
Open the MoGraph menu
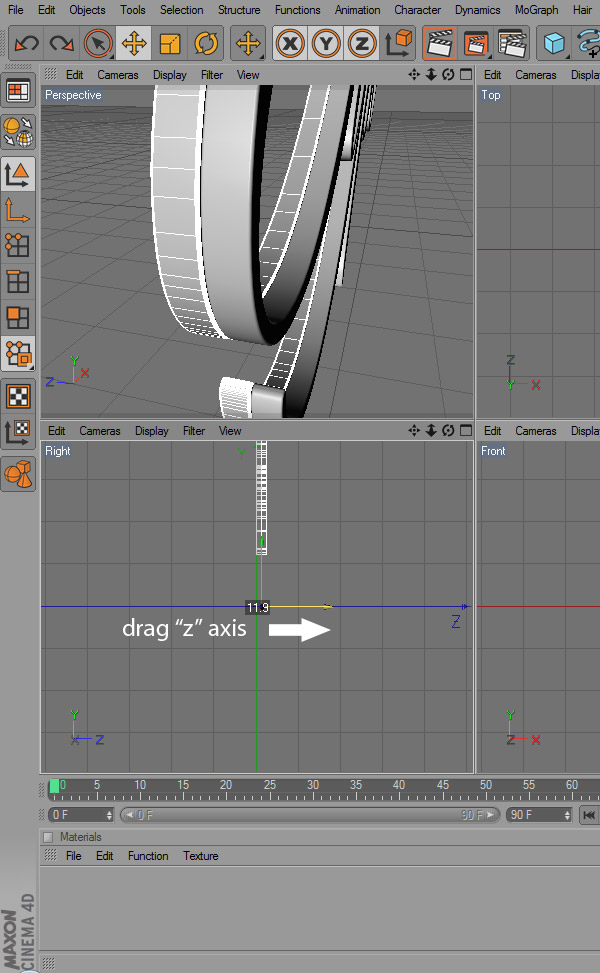pyautogui.click(x=537, y=10)
